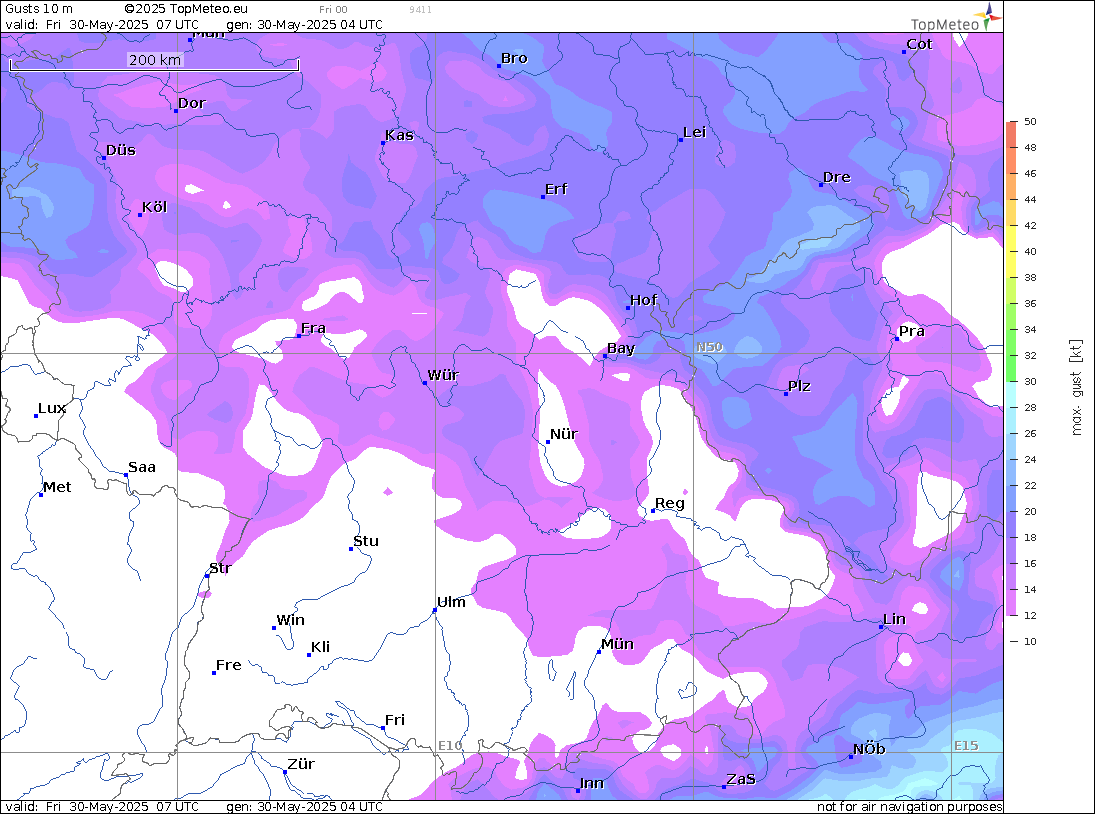Screen dimensions: 1095x814
Task: Select the Ulm city marker
Action: [x=435, y=610]
